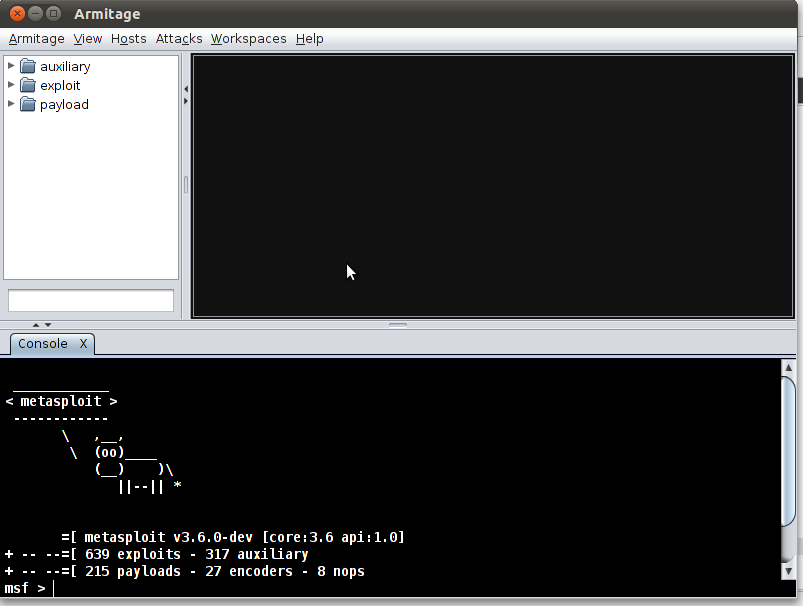Expand the auxiliary tree node

[x=11, y=67]
